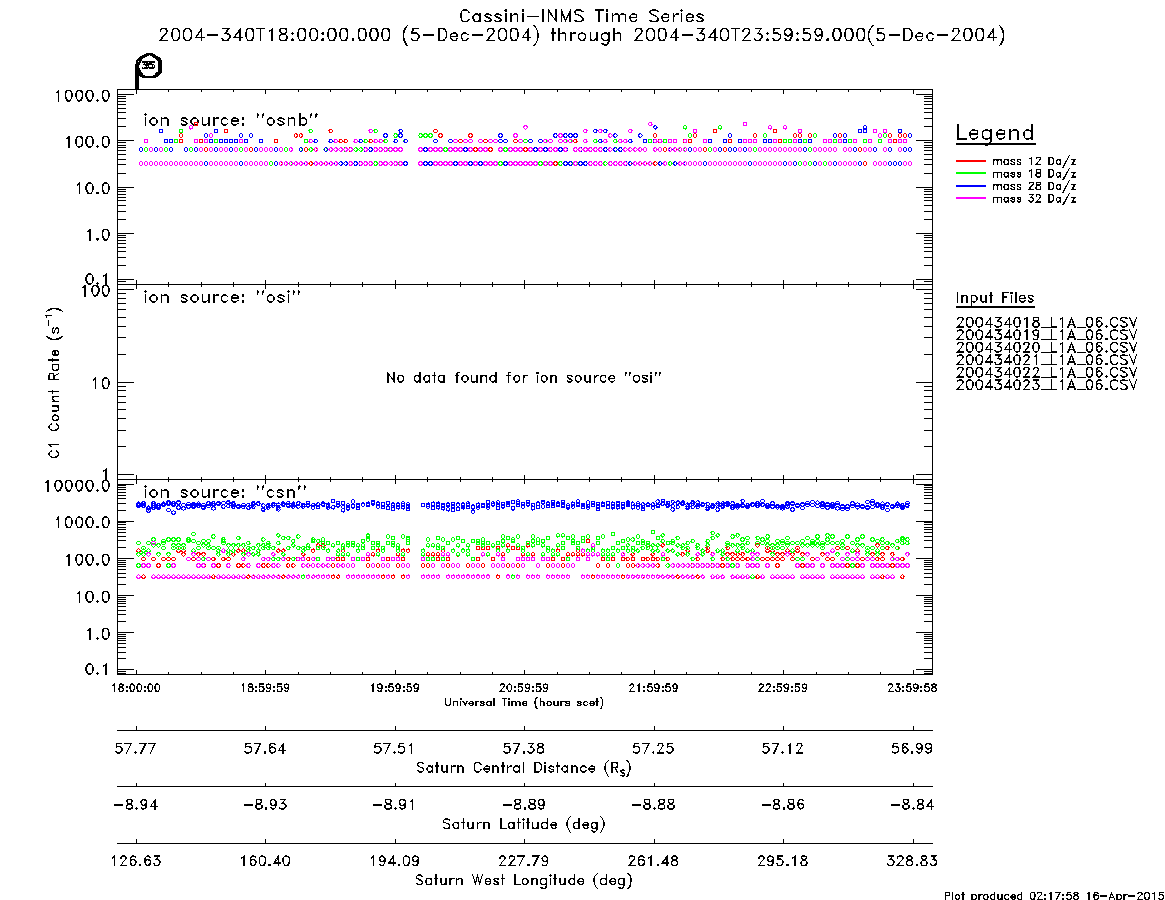Click the 23:59:58 time tick label

click(912, 688)
